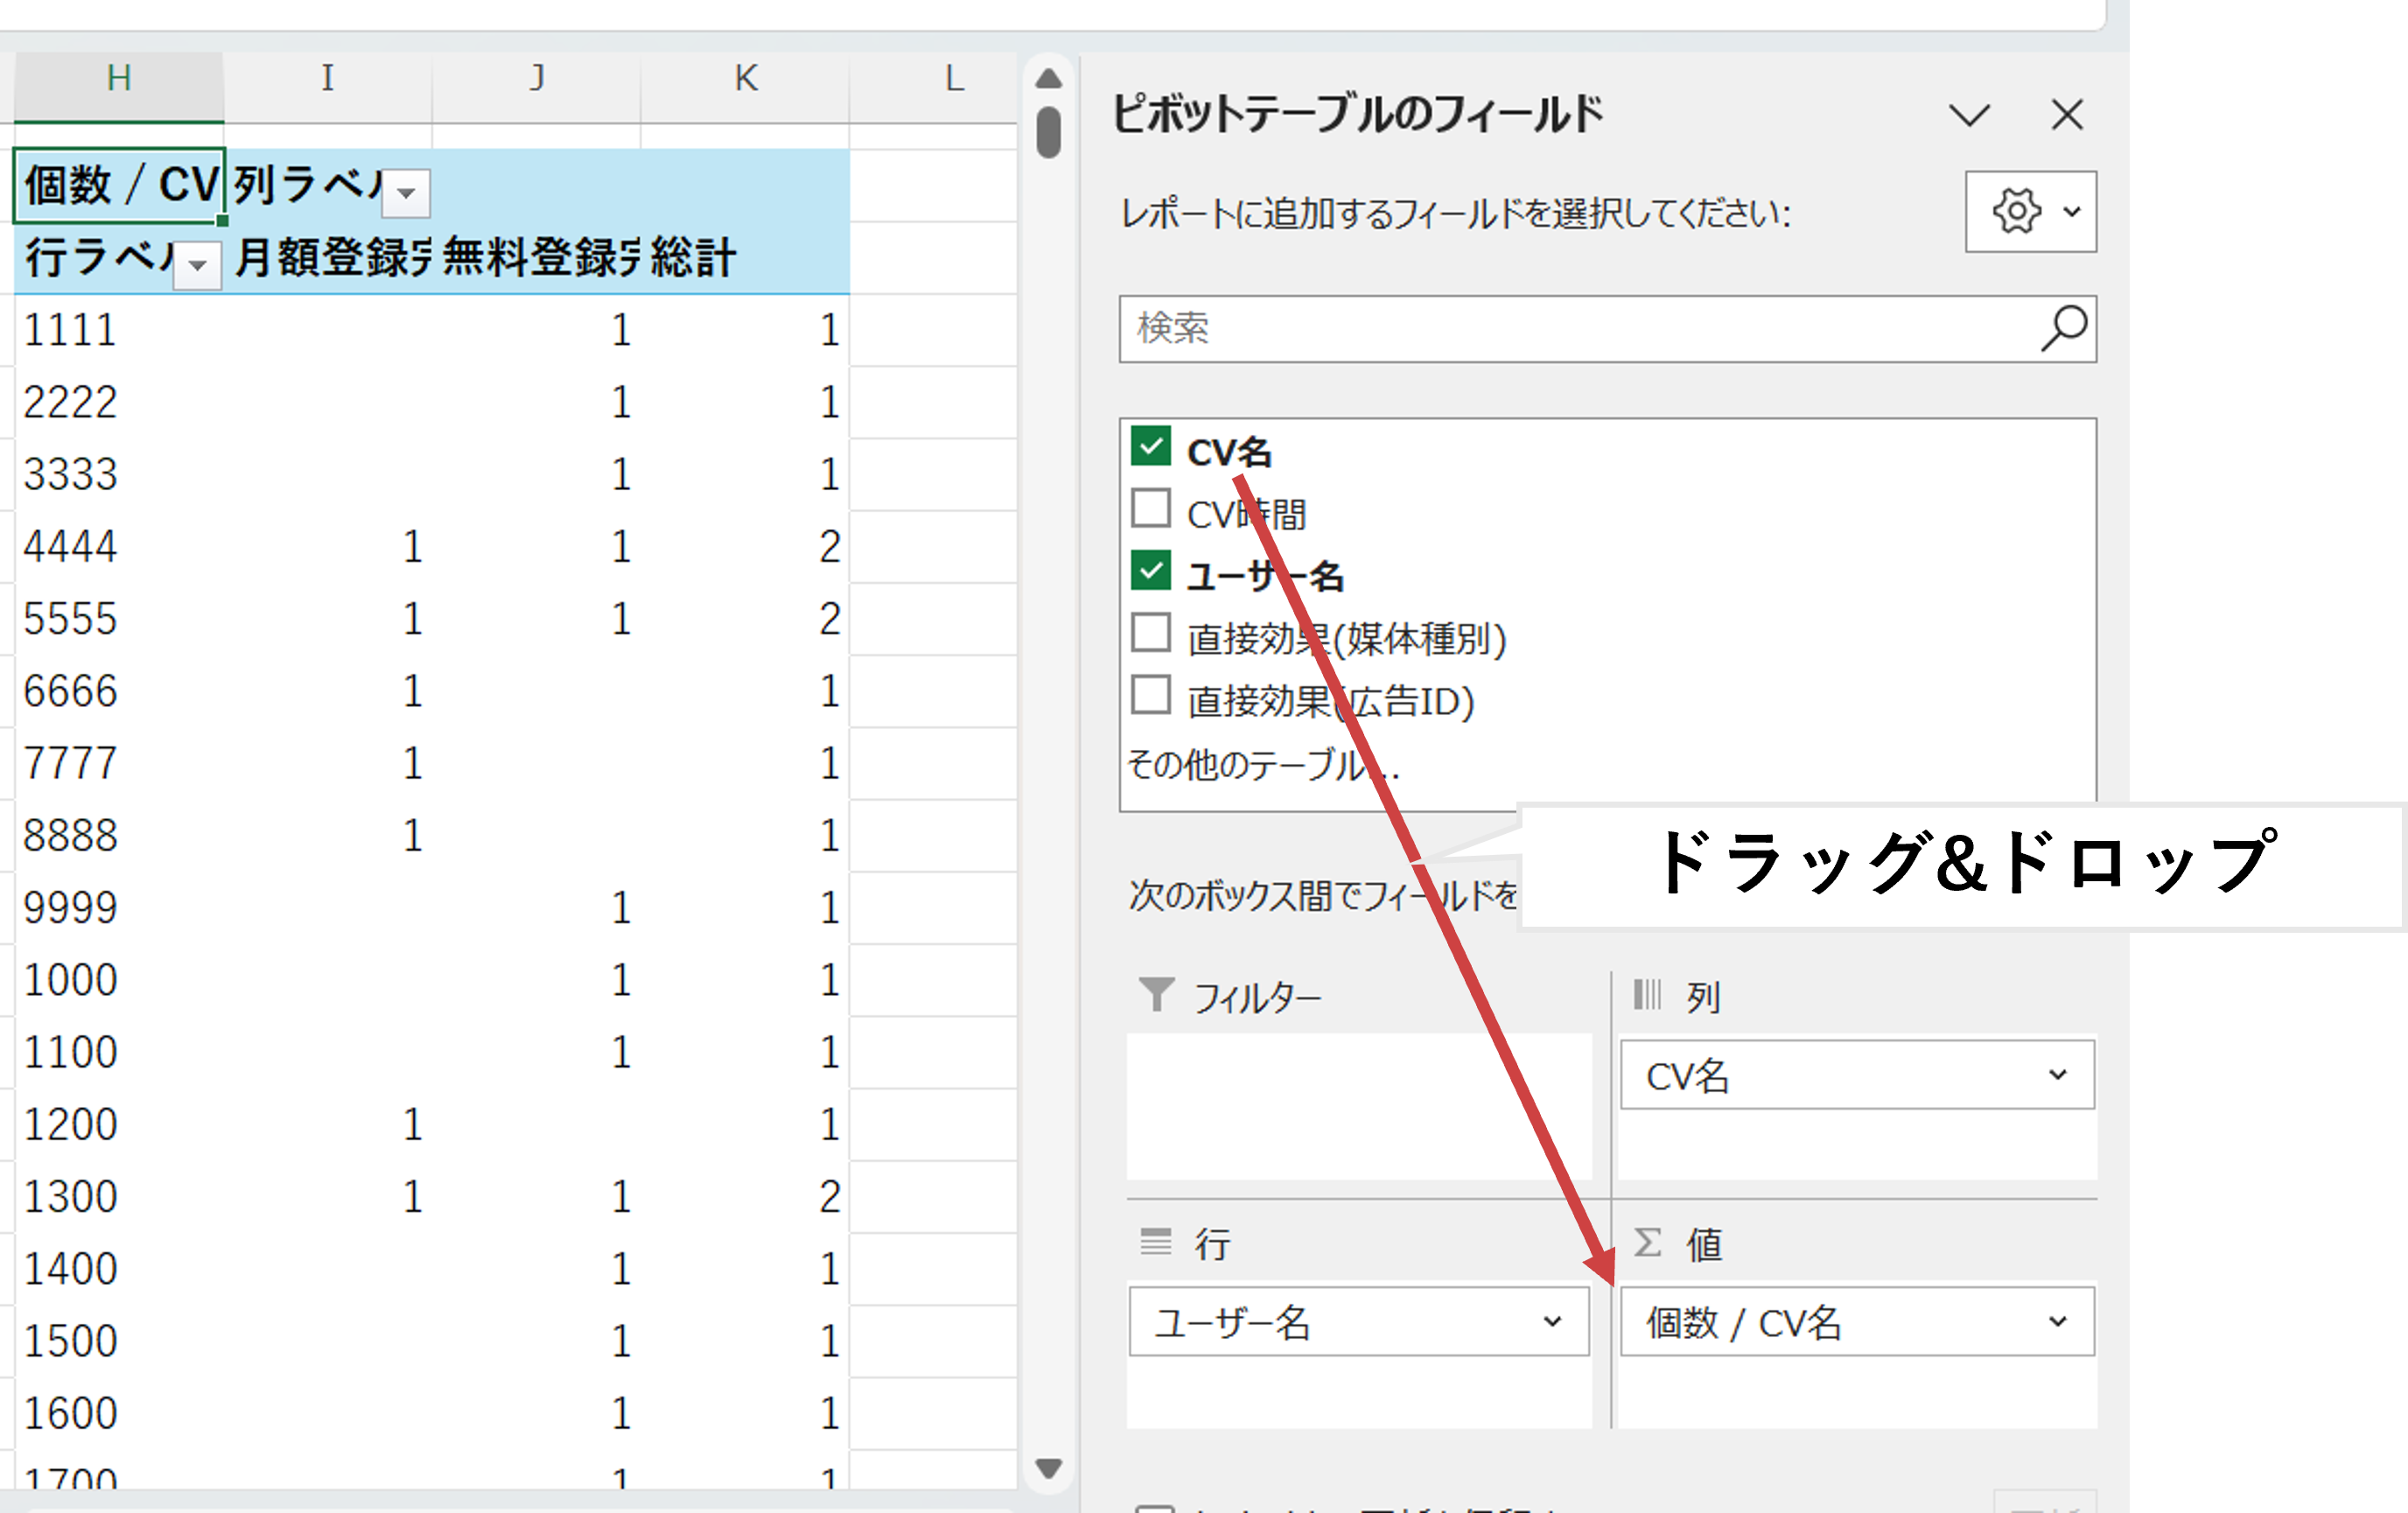Open 個数 / CV名 dropdown in 値 area
2408x1513 pixels.
click(x=2056, y=1322)
